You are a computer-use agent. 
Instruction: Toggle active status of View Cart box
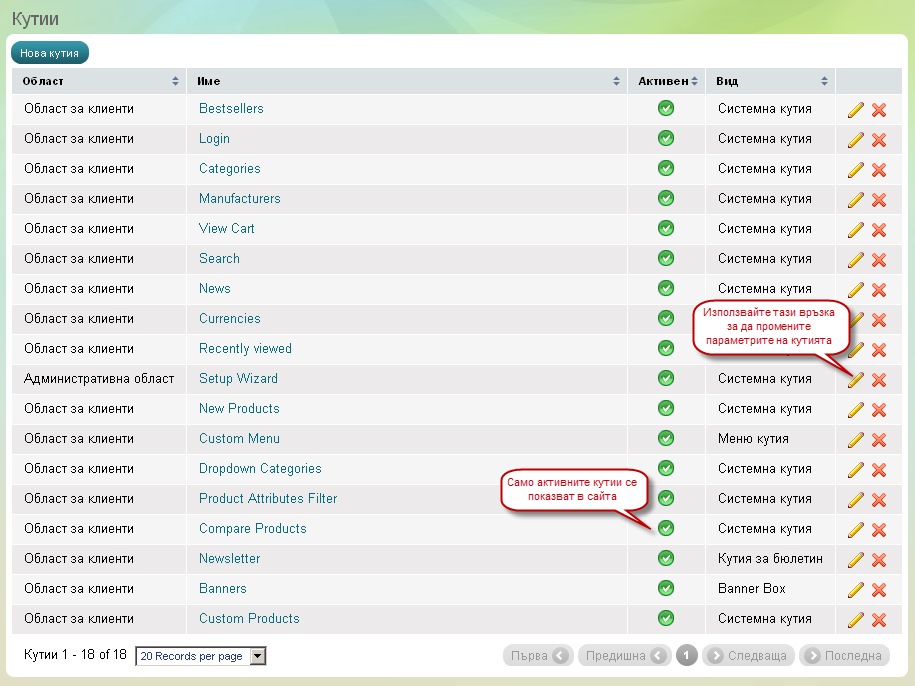pos(666,229)
